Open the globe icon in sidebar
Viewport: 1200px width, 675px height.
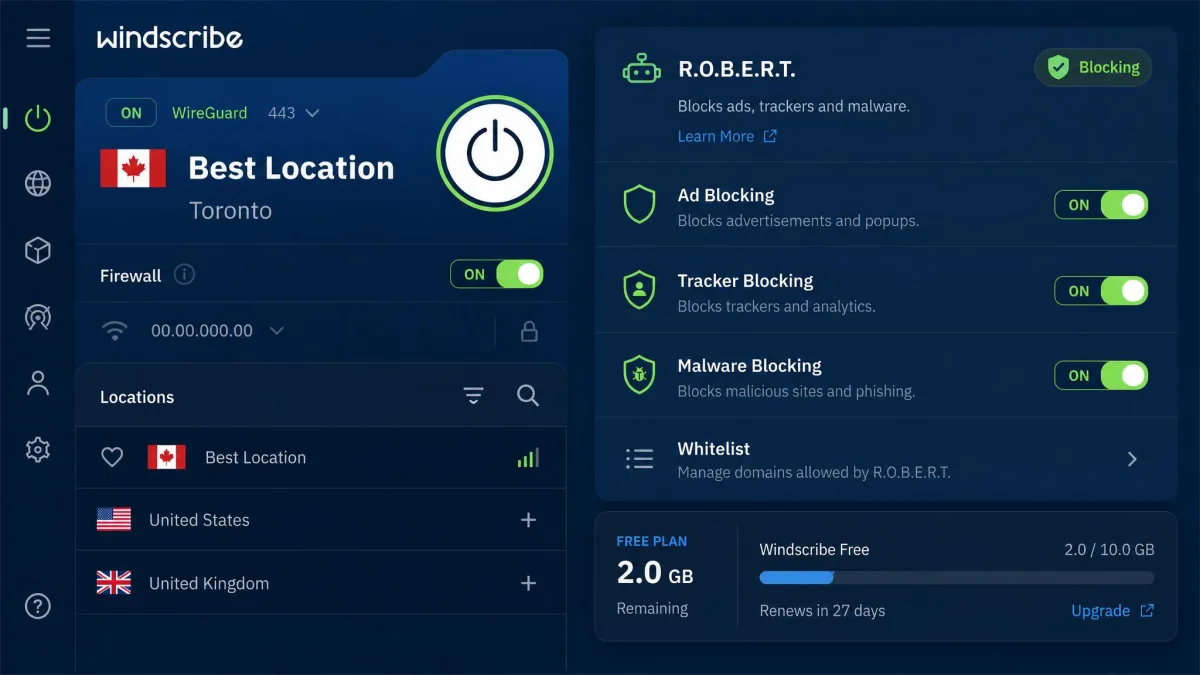point(38,184)
